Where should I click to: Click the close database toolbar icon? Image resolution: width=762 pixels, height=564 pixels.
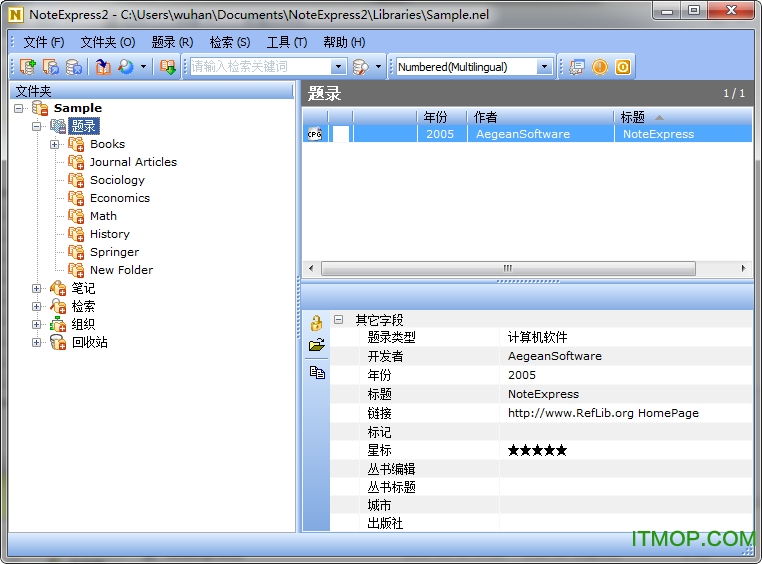(73, 67)
